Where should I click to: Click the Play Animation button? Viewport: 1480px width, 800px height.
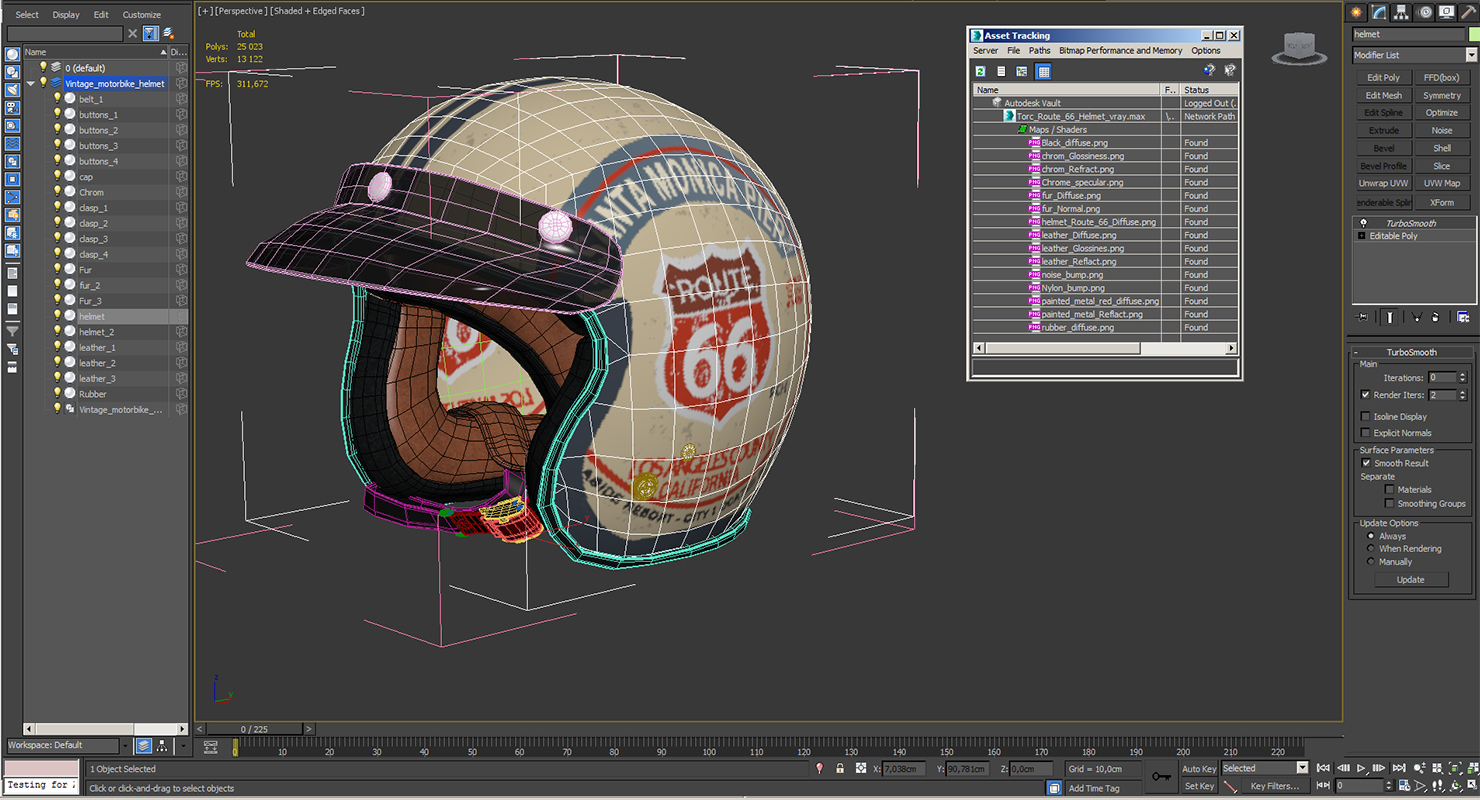[1361, 768]
